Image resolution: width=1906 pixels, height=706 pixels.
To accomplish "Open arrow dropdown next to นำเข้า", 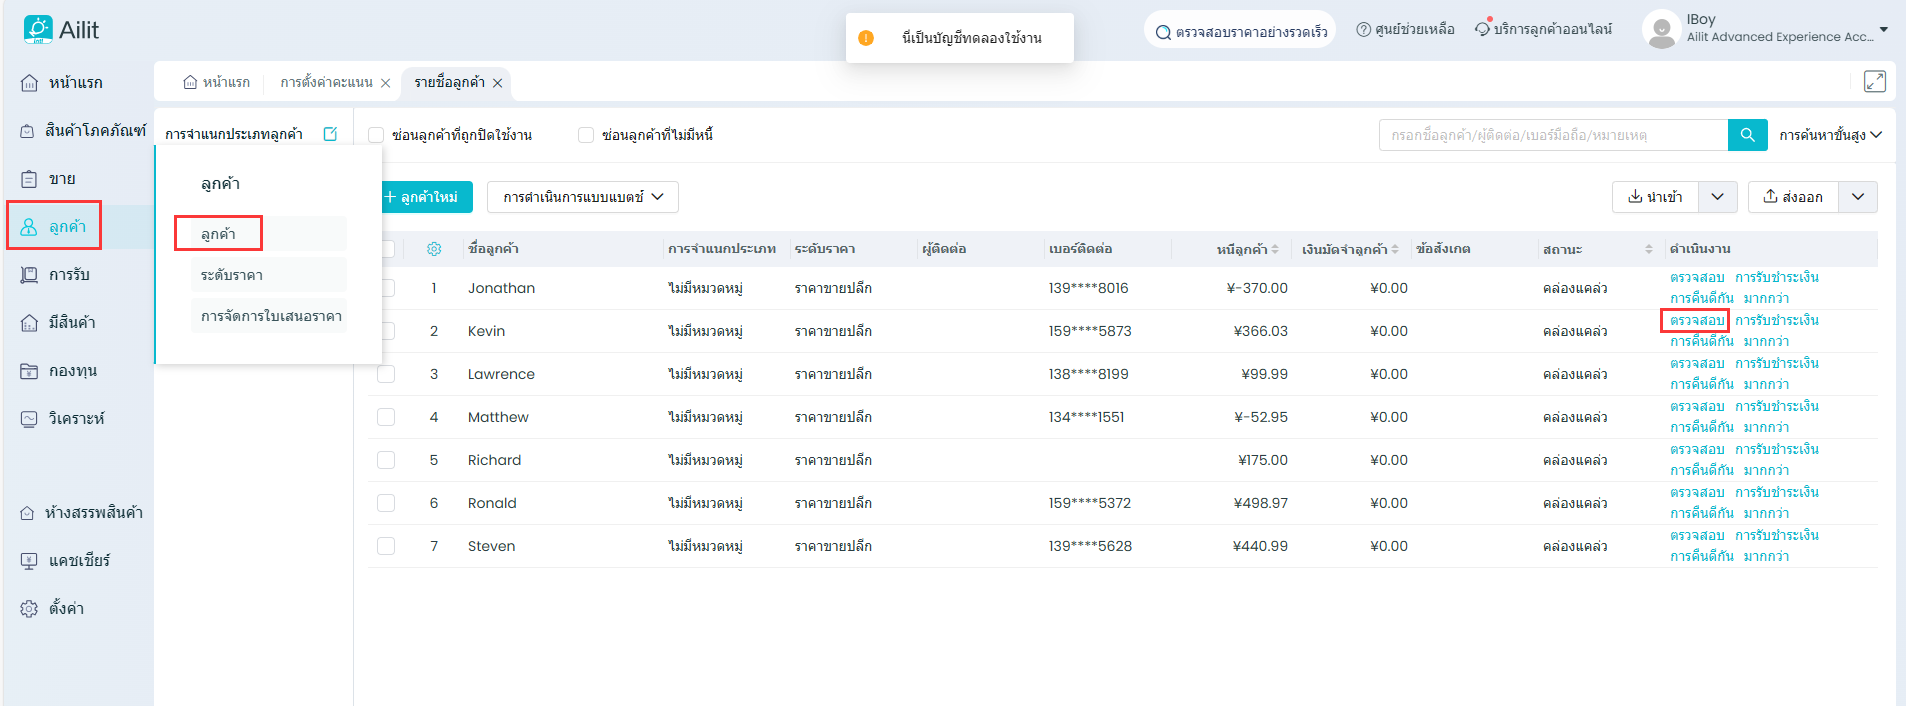I will click(x=1717, y=197).
